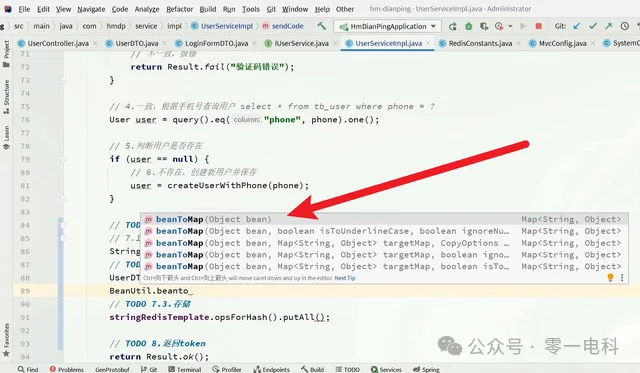Click the service breadcrumb

pyautogui.click(x=146, y=26)
